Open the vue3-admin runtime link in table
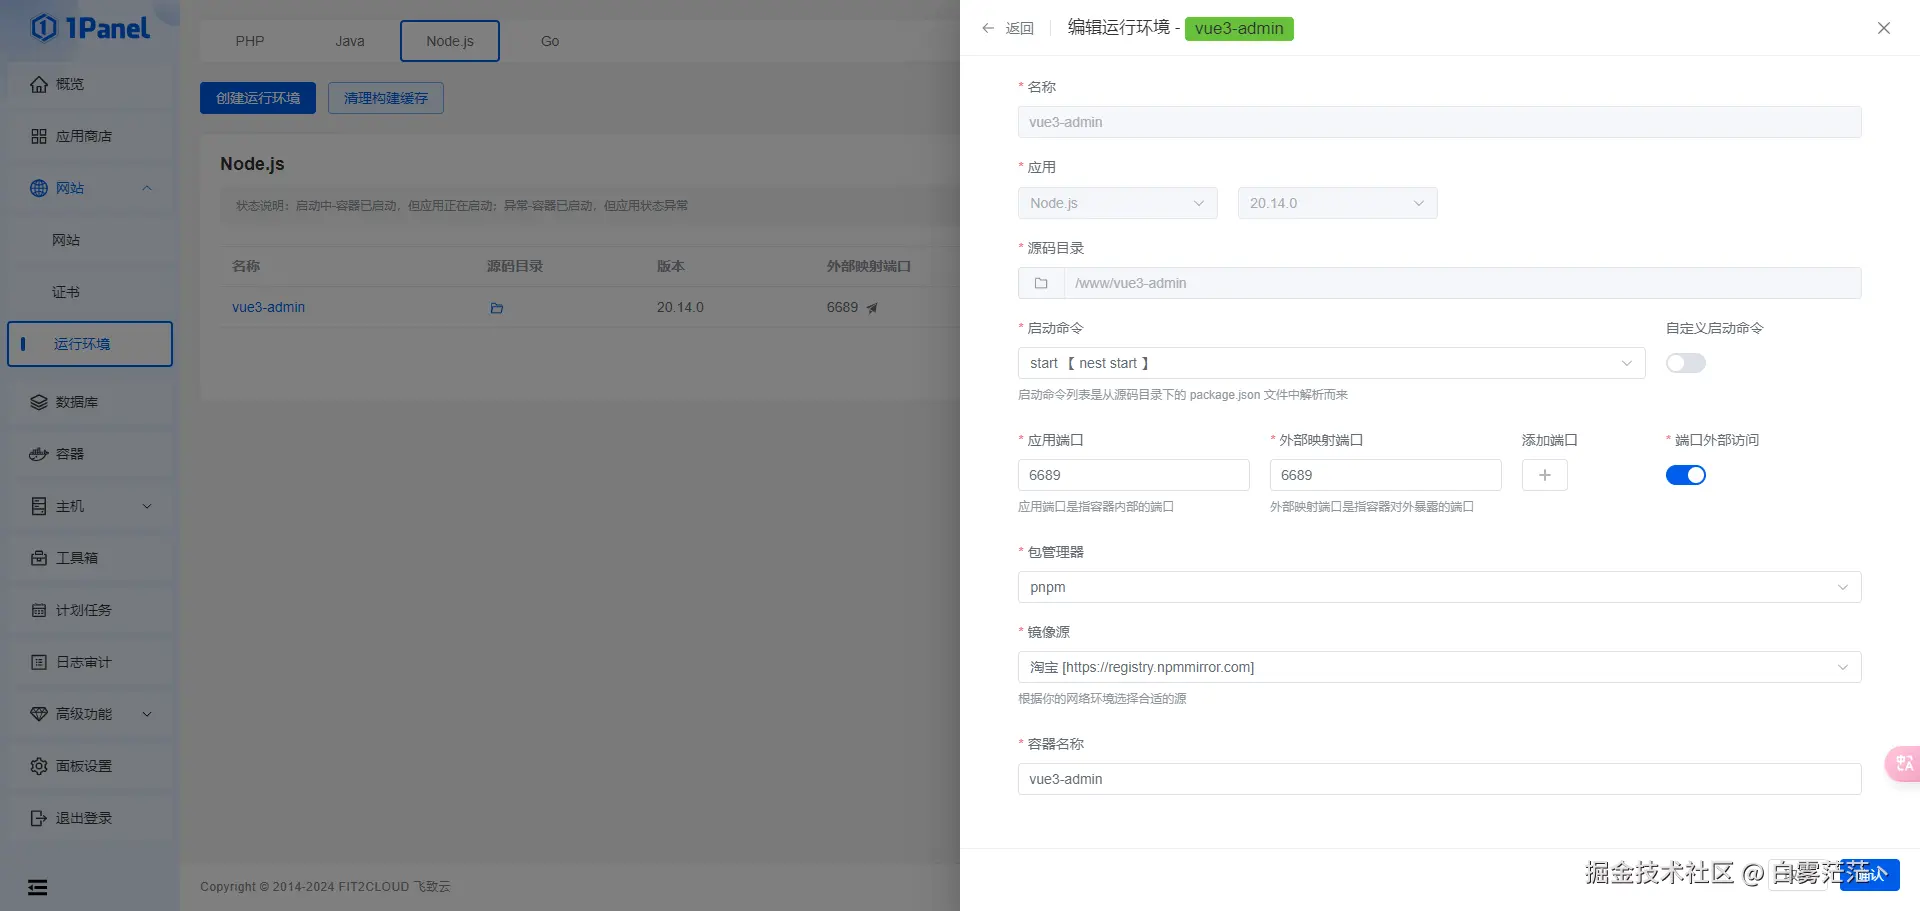1920x911 pixels. [269, 307]
